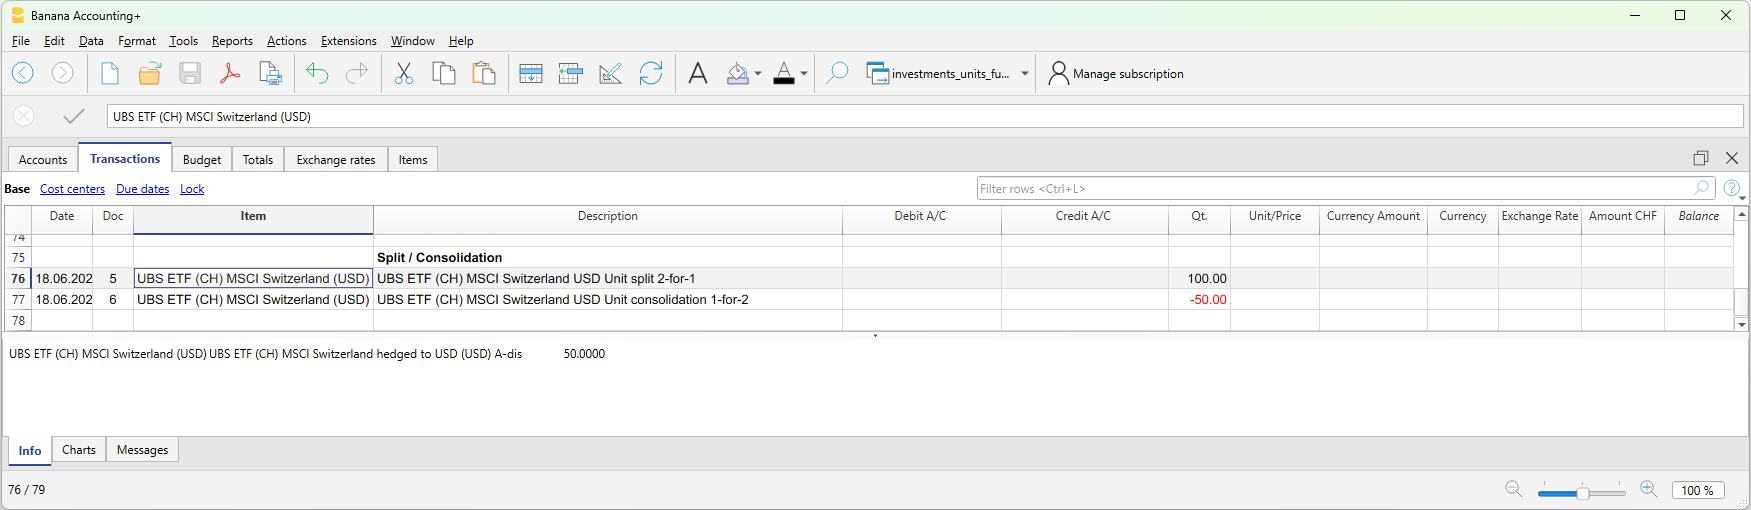The width and height of the screenshot is (1751, 510).
Task: Recalculate totals with the refresh icon
Action: (651, 73)
